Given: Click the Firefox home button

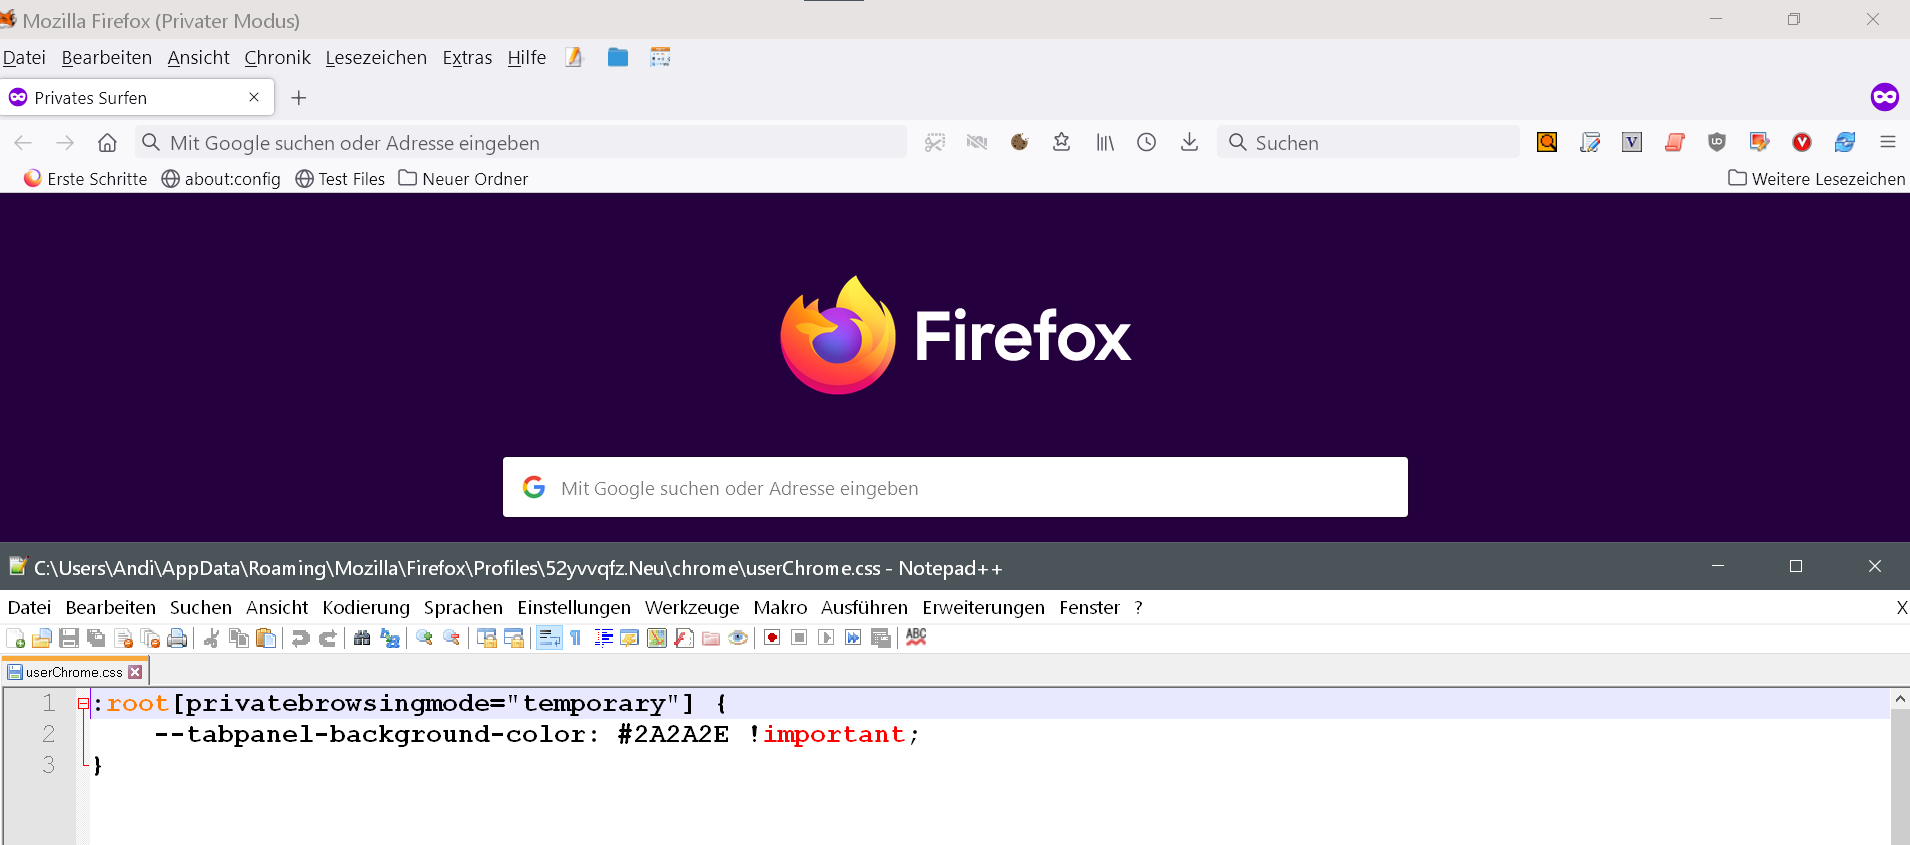Looking at the screenshot, I should coord(107,143).
